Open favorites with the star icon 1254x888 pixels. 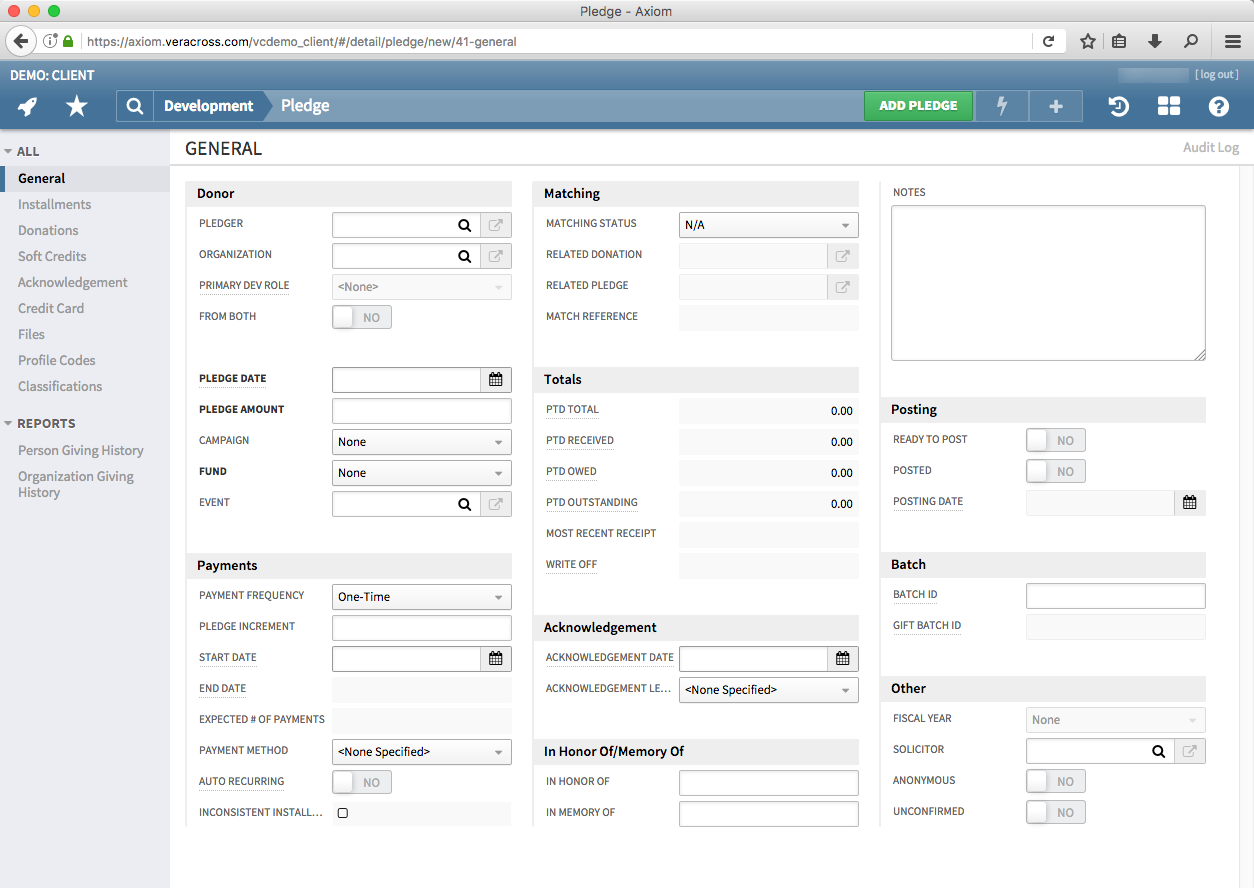[x=76, y=106]
